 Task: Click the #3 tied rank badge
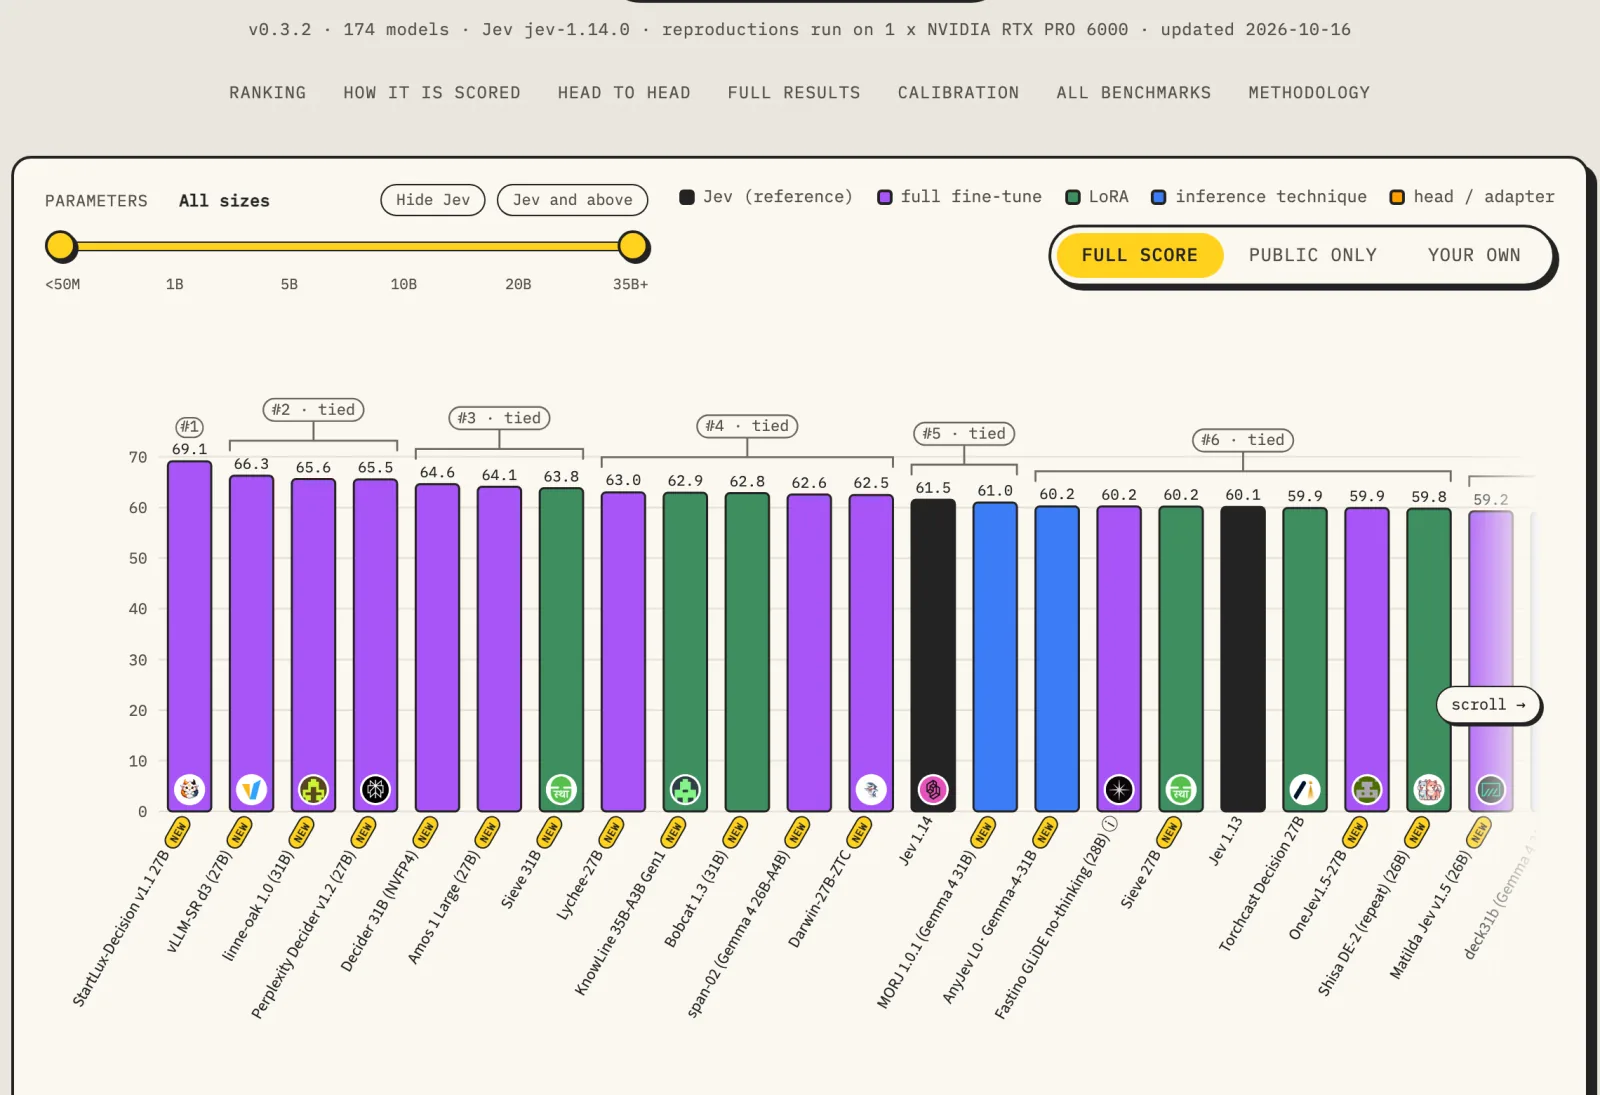499,418
